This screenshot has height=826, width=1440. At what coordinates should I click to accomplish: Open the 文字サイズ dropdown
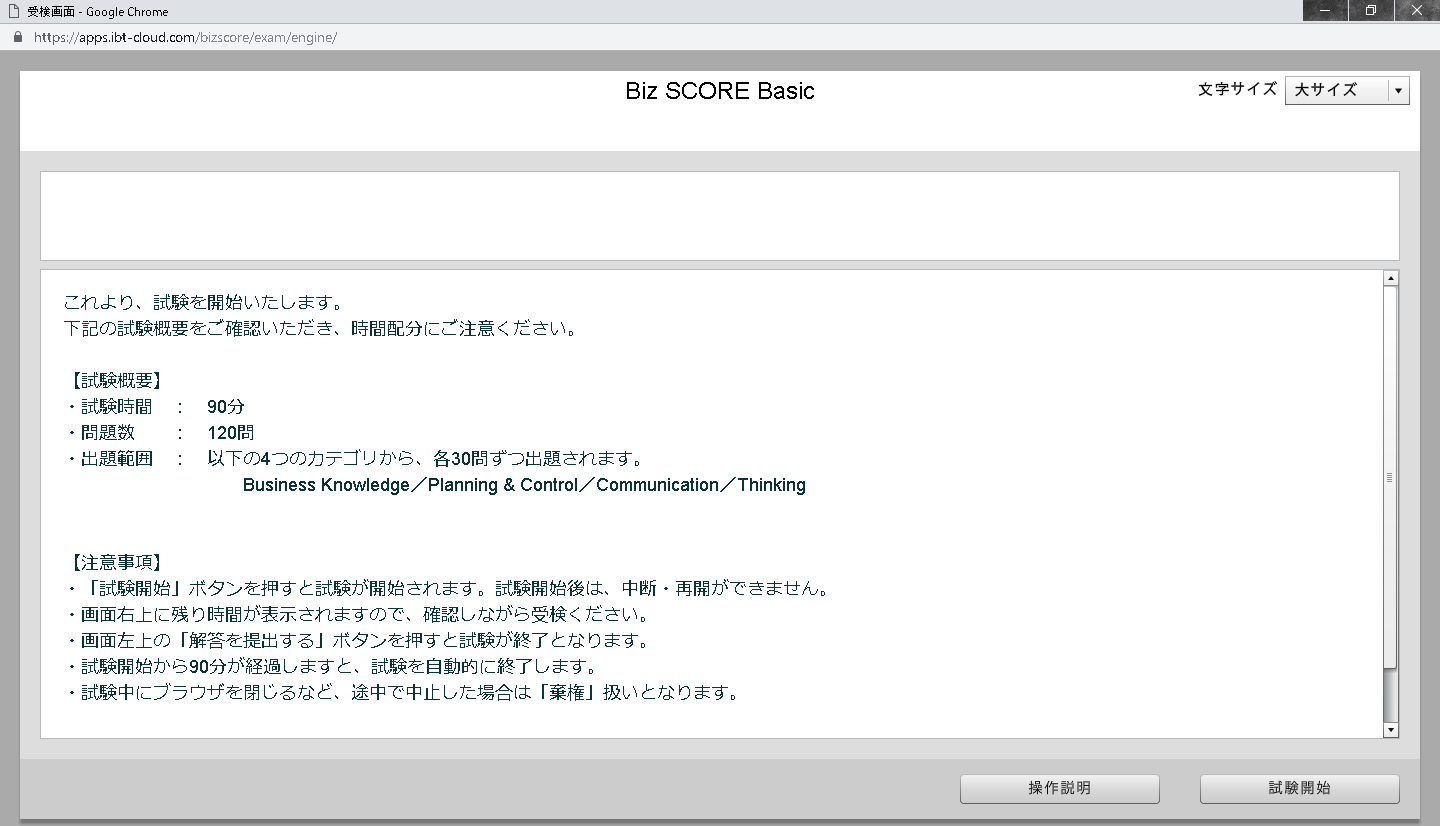(1346, 90)
